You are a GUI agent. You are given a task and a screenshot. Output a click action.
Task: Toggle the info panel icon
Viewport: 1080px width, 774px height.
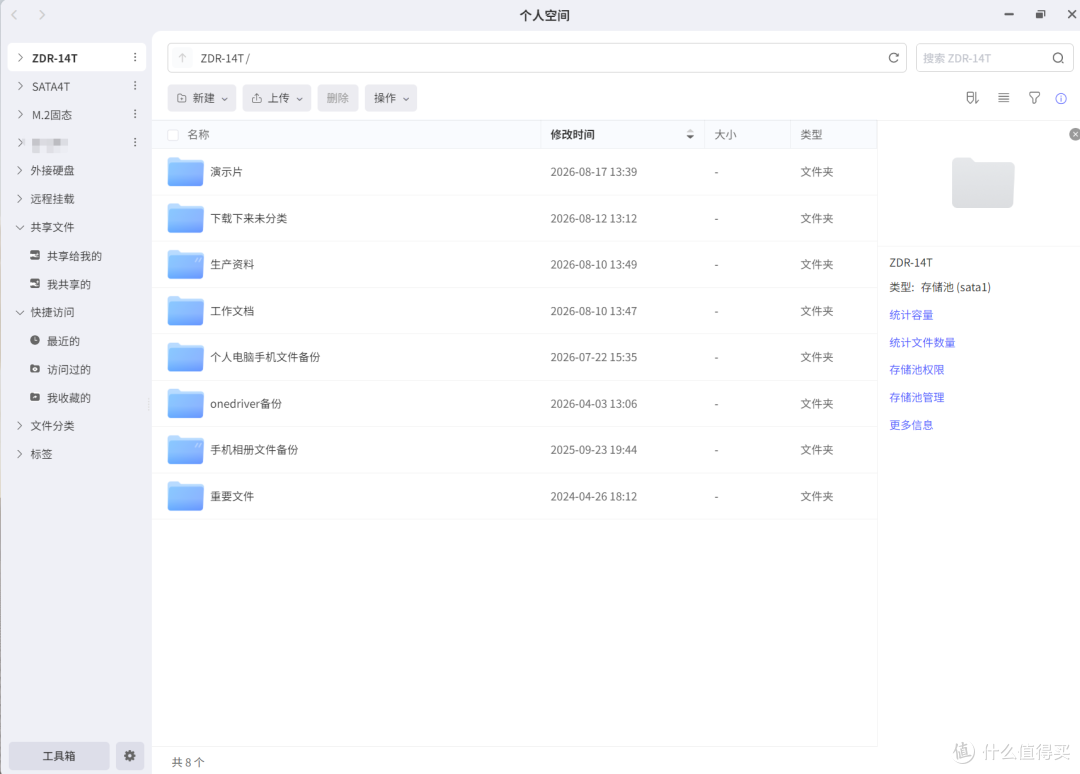coord(1061,98)
